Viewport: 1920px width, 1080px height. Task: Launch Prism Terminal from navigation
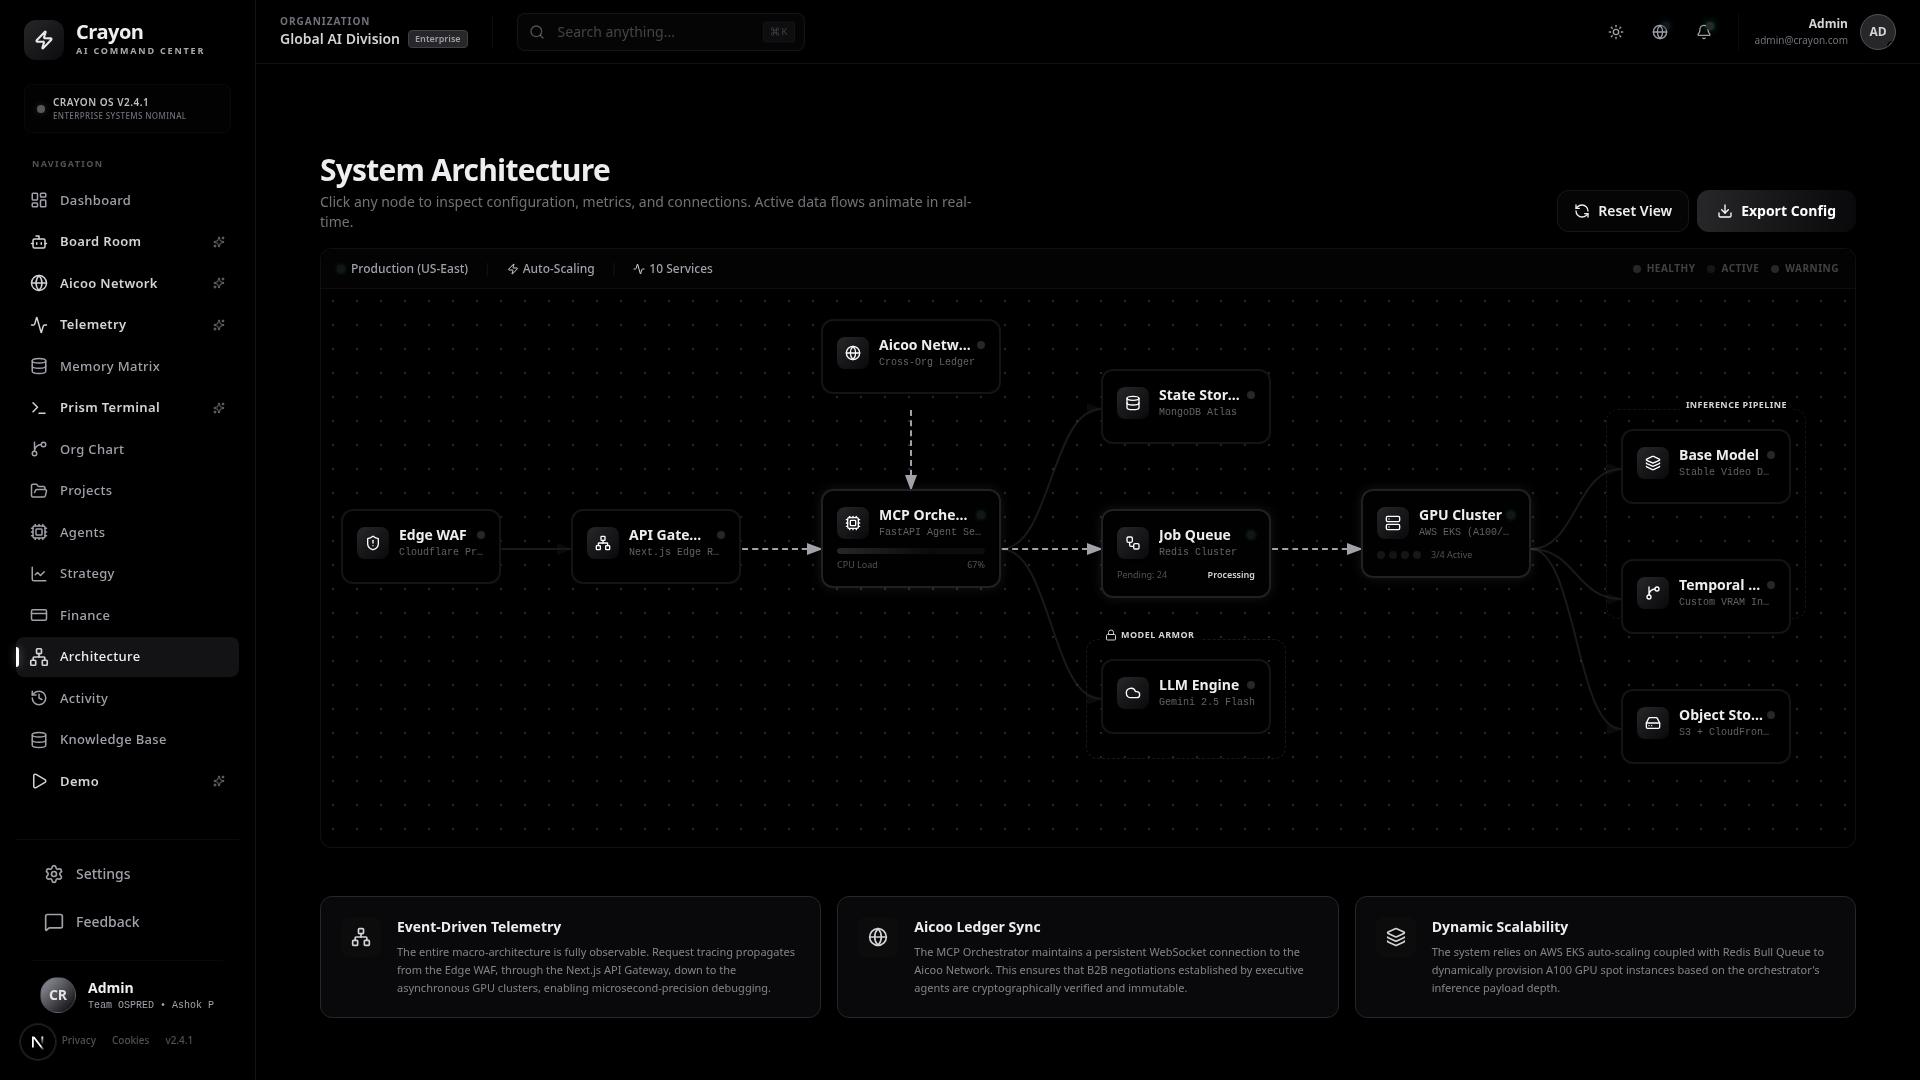(127, 408)
